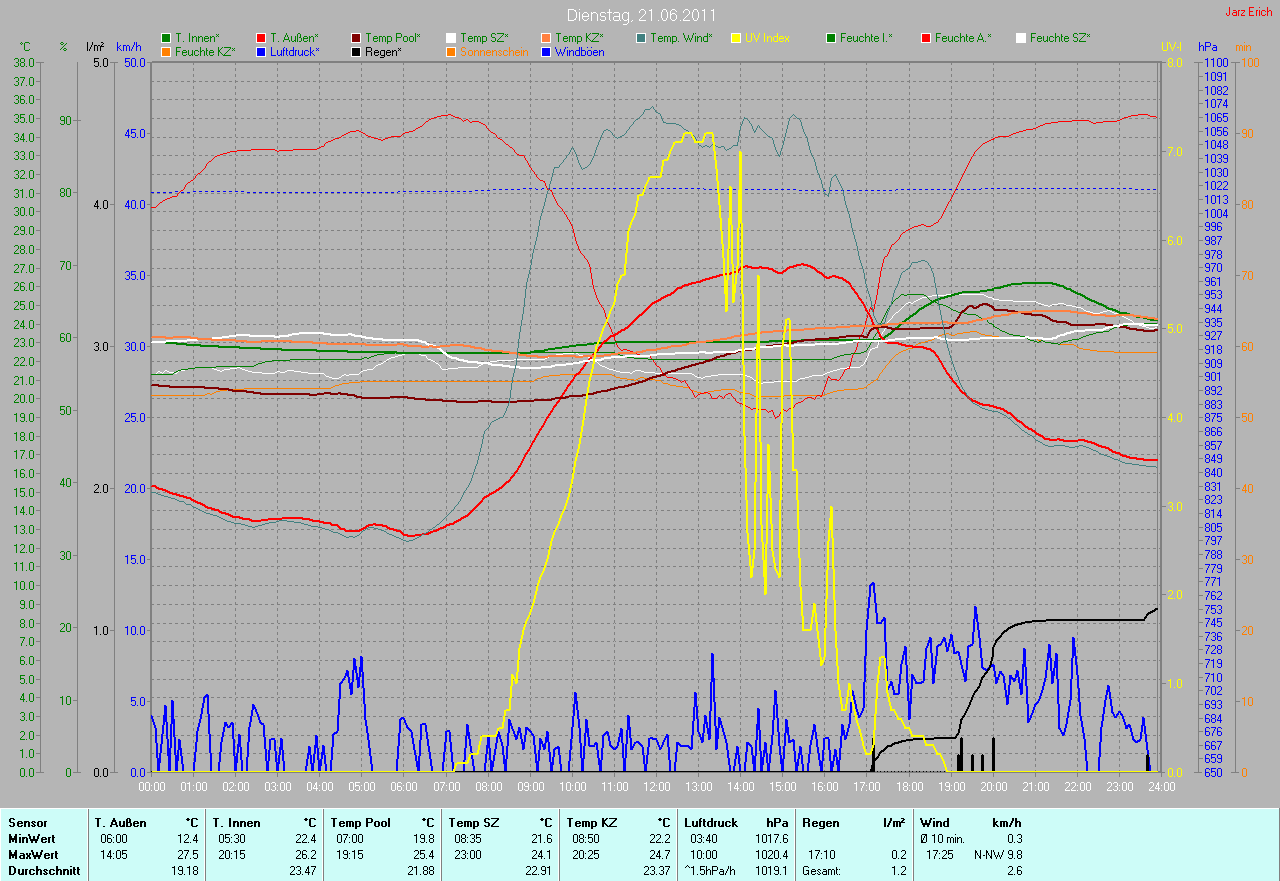Click the Luftdruck maximum value 1020.4
This screenshot has height=881, width=1280.
[771, 855]
